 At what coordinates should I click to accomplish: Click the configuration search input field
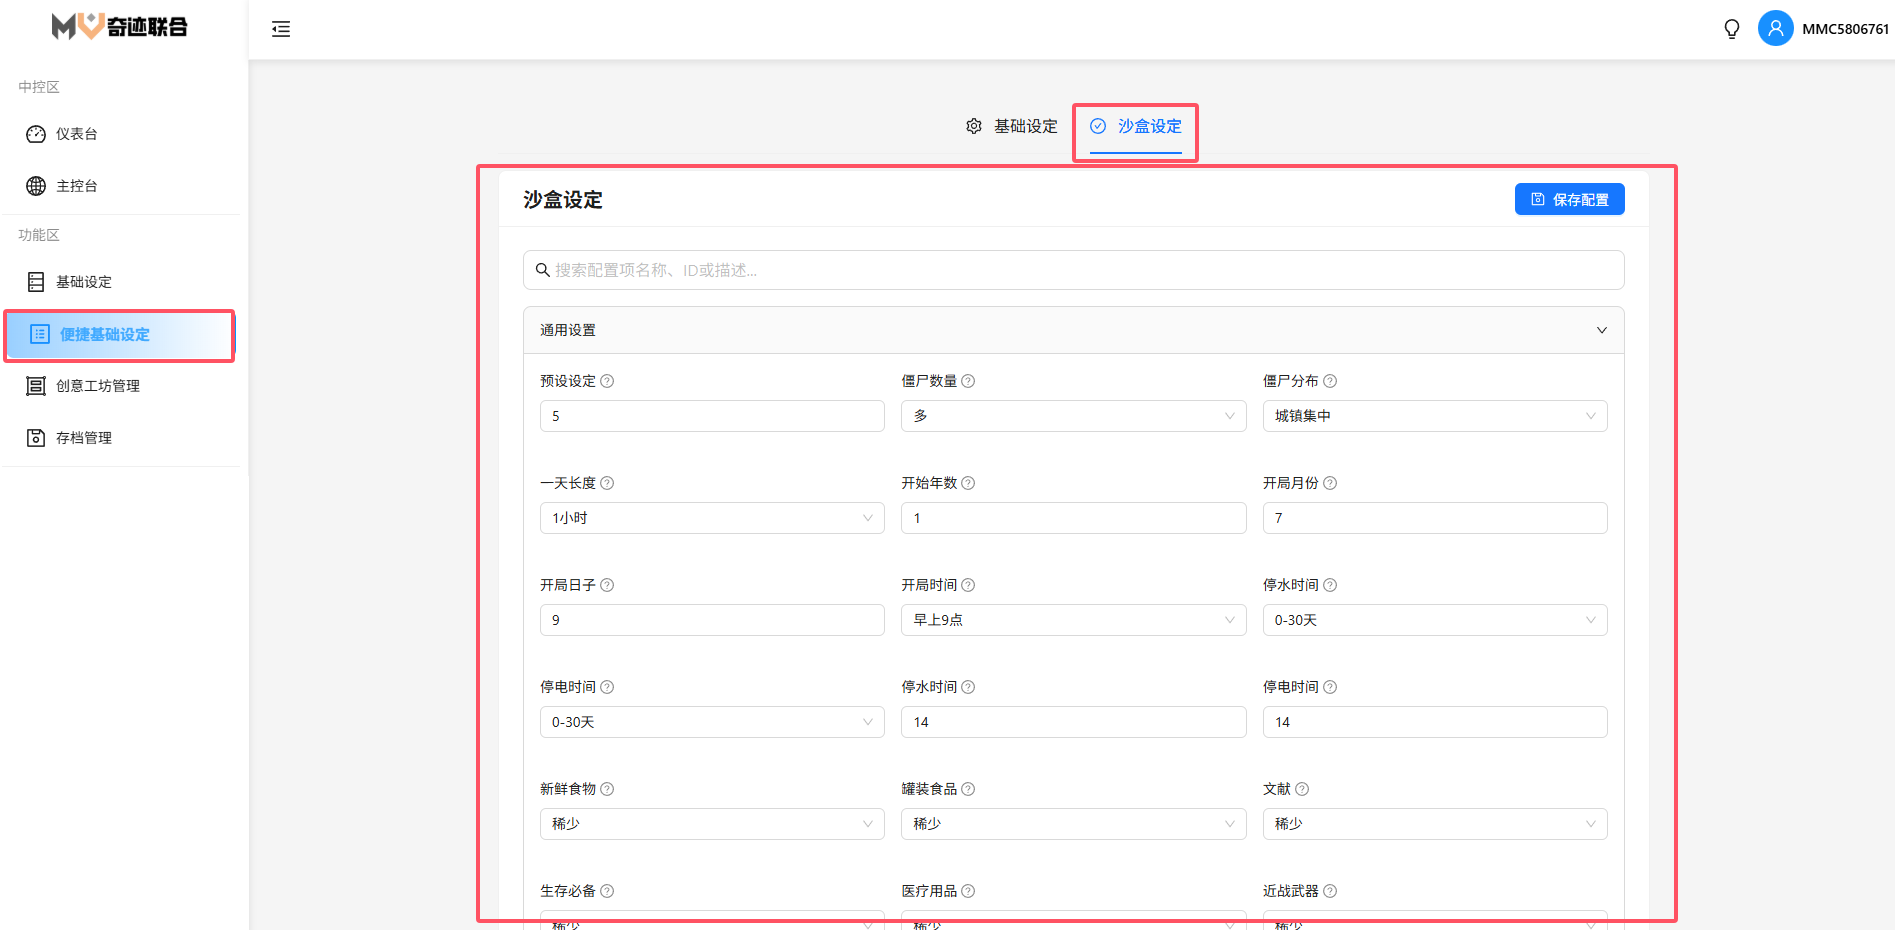tap(1073, 270)
